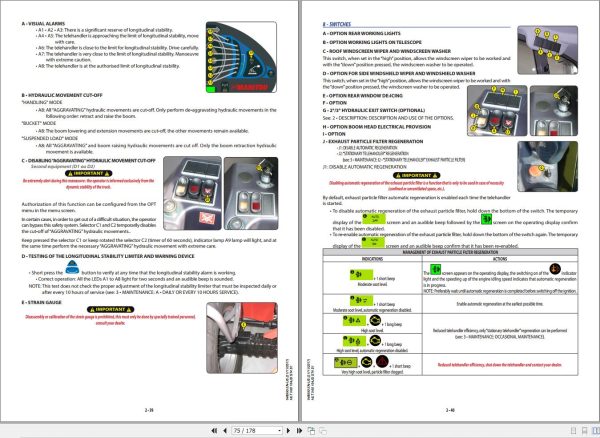The width and height of the screenshot is (600, 438).
Task: Click page number '2-39' at page bottom
Action: (x=149, y=410)
